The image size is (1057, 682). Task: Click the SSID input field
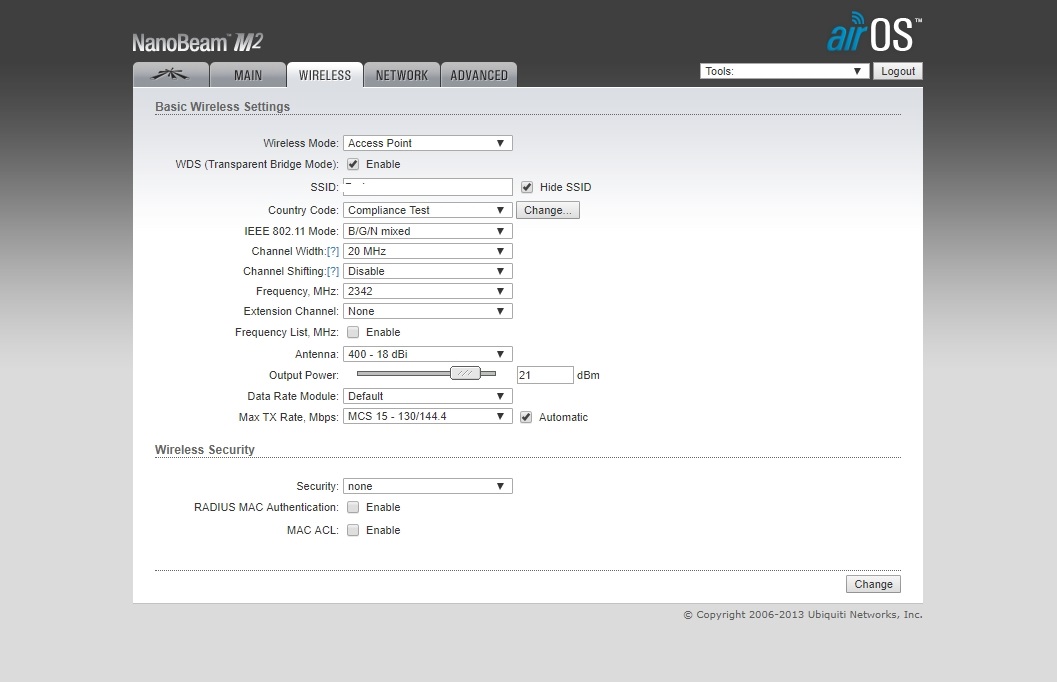click(x=427, y=187)
